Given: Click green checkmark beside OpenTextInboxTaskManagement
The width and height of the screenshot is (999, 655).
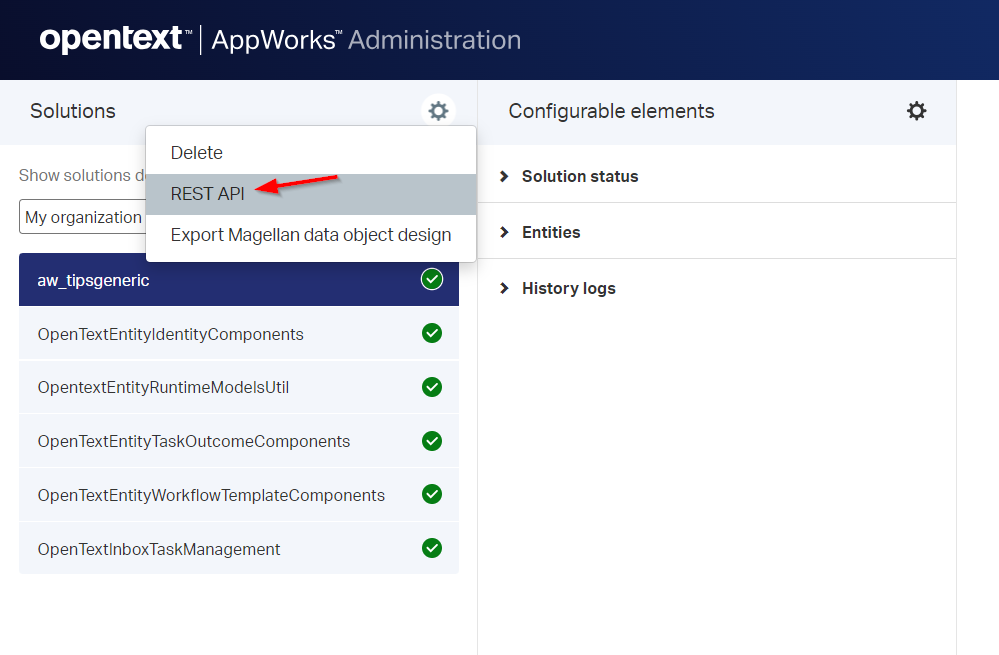Looking at the screenshot, I should tap(432, 548).
